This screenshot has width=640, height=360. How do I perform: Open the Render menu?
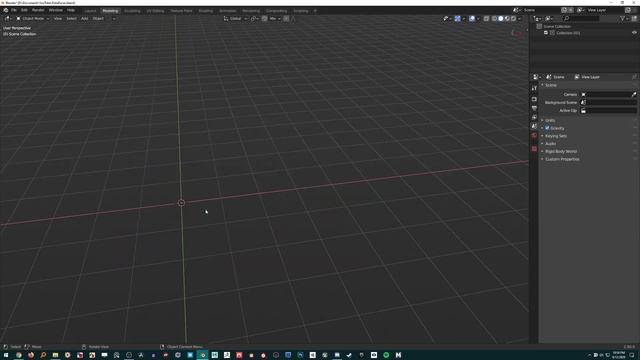[x=38, y=10]
